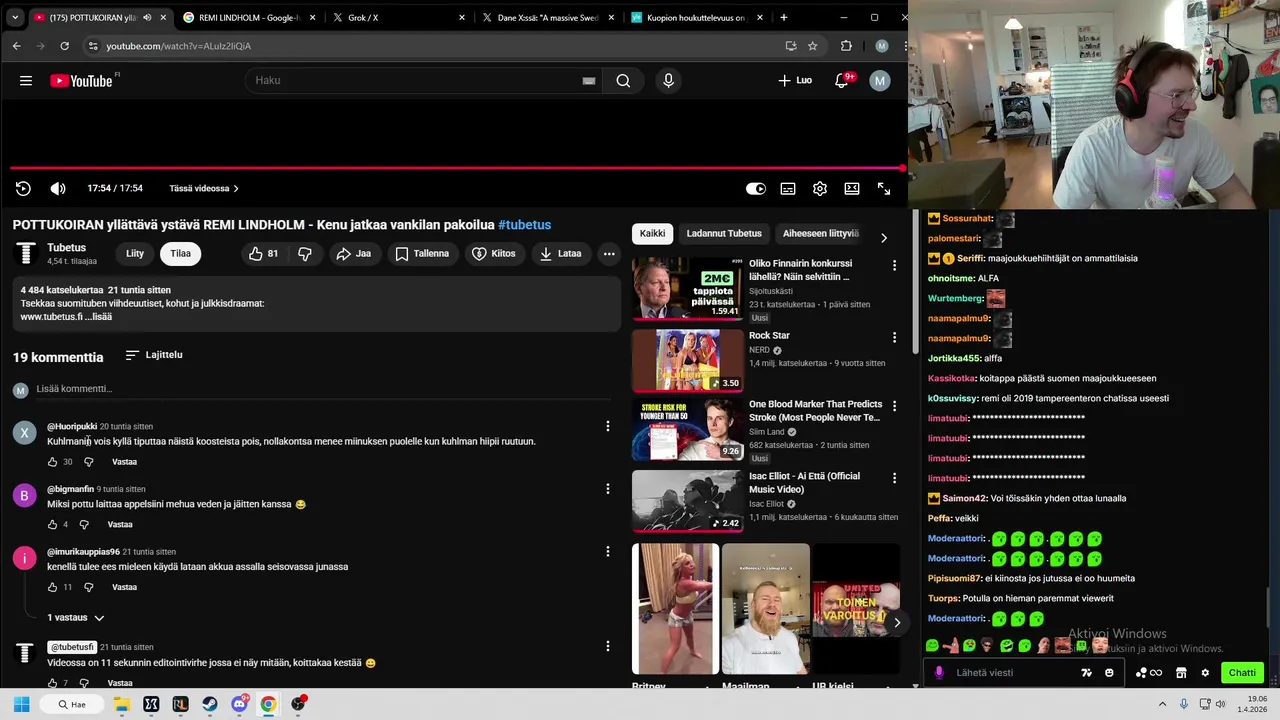The image size is (1280, 720).
Task: Switch to the Grok / X tab
Action: (398, 17)
